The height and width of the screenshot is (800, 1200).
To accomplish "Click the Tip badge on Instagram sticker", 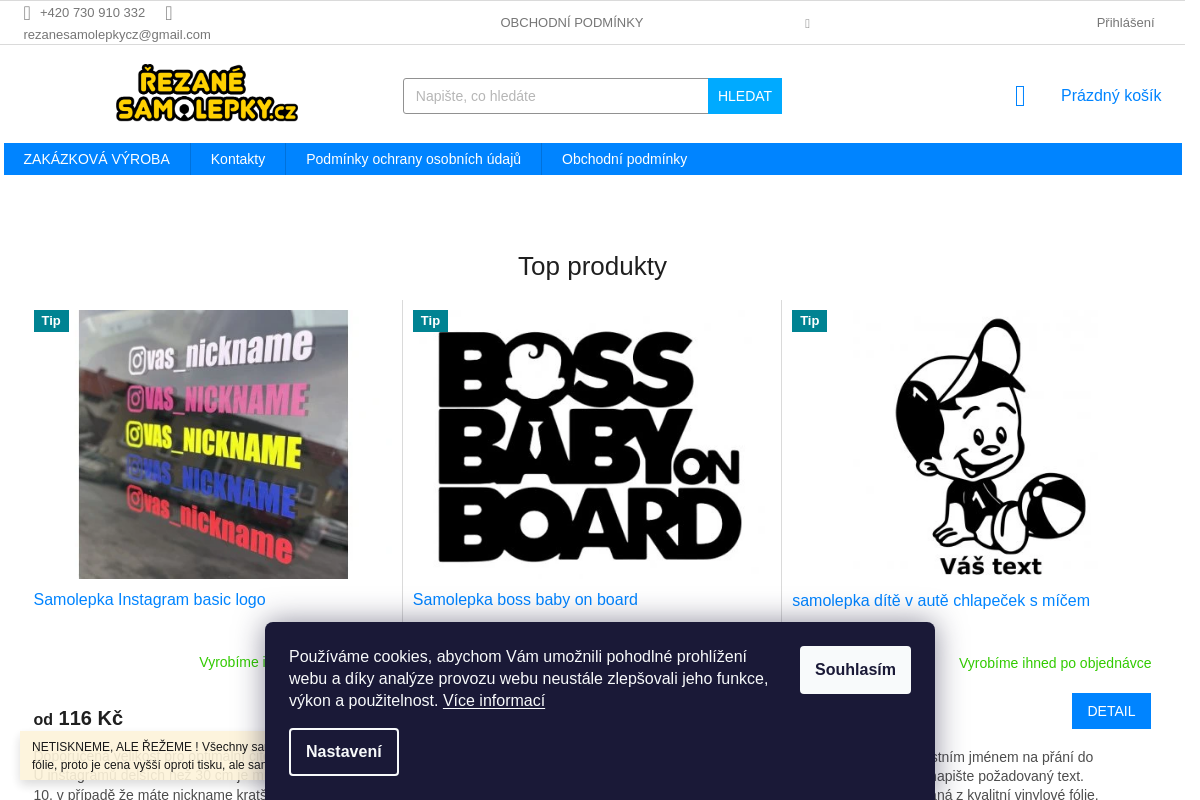I will point(51,321).
